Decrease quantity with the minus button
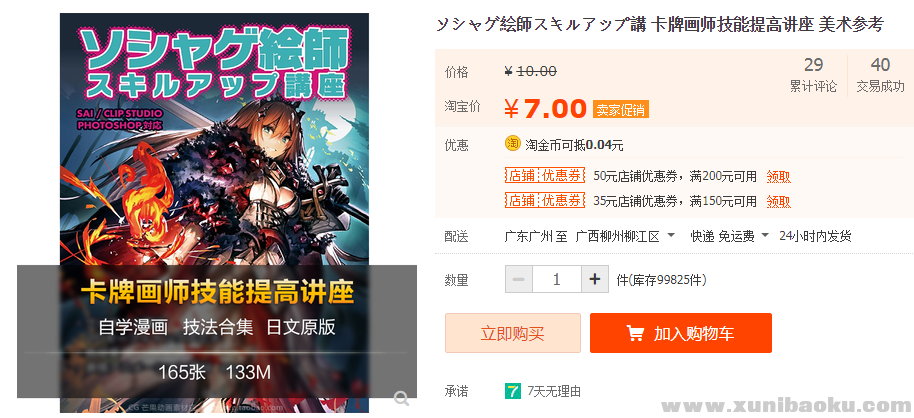 coord(519,279)
